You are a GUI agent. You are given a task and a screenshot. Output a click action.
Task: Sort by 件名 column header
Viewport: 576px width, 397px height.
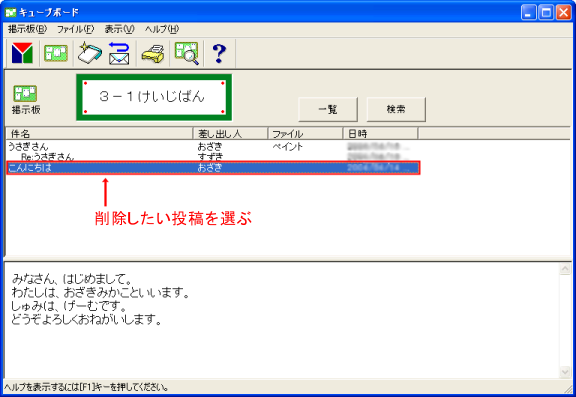click(x=99, y=134)
